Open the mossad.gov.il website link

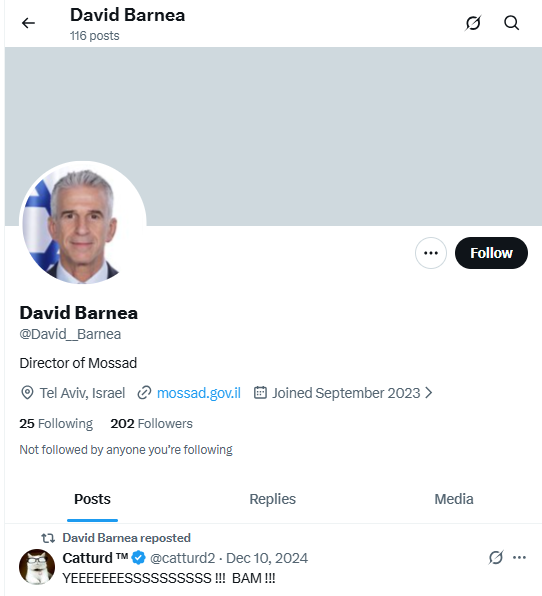coord(199,393)
